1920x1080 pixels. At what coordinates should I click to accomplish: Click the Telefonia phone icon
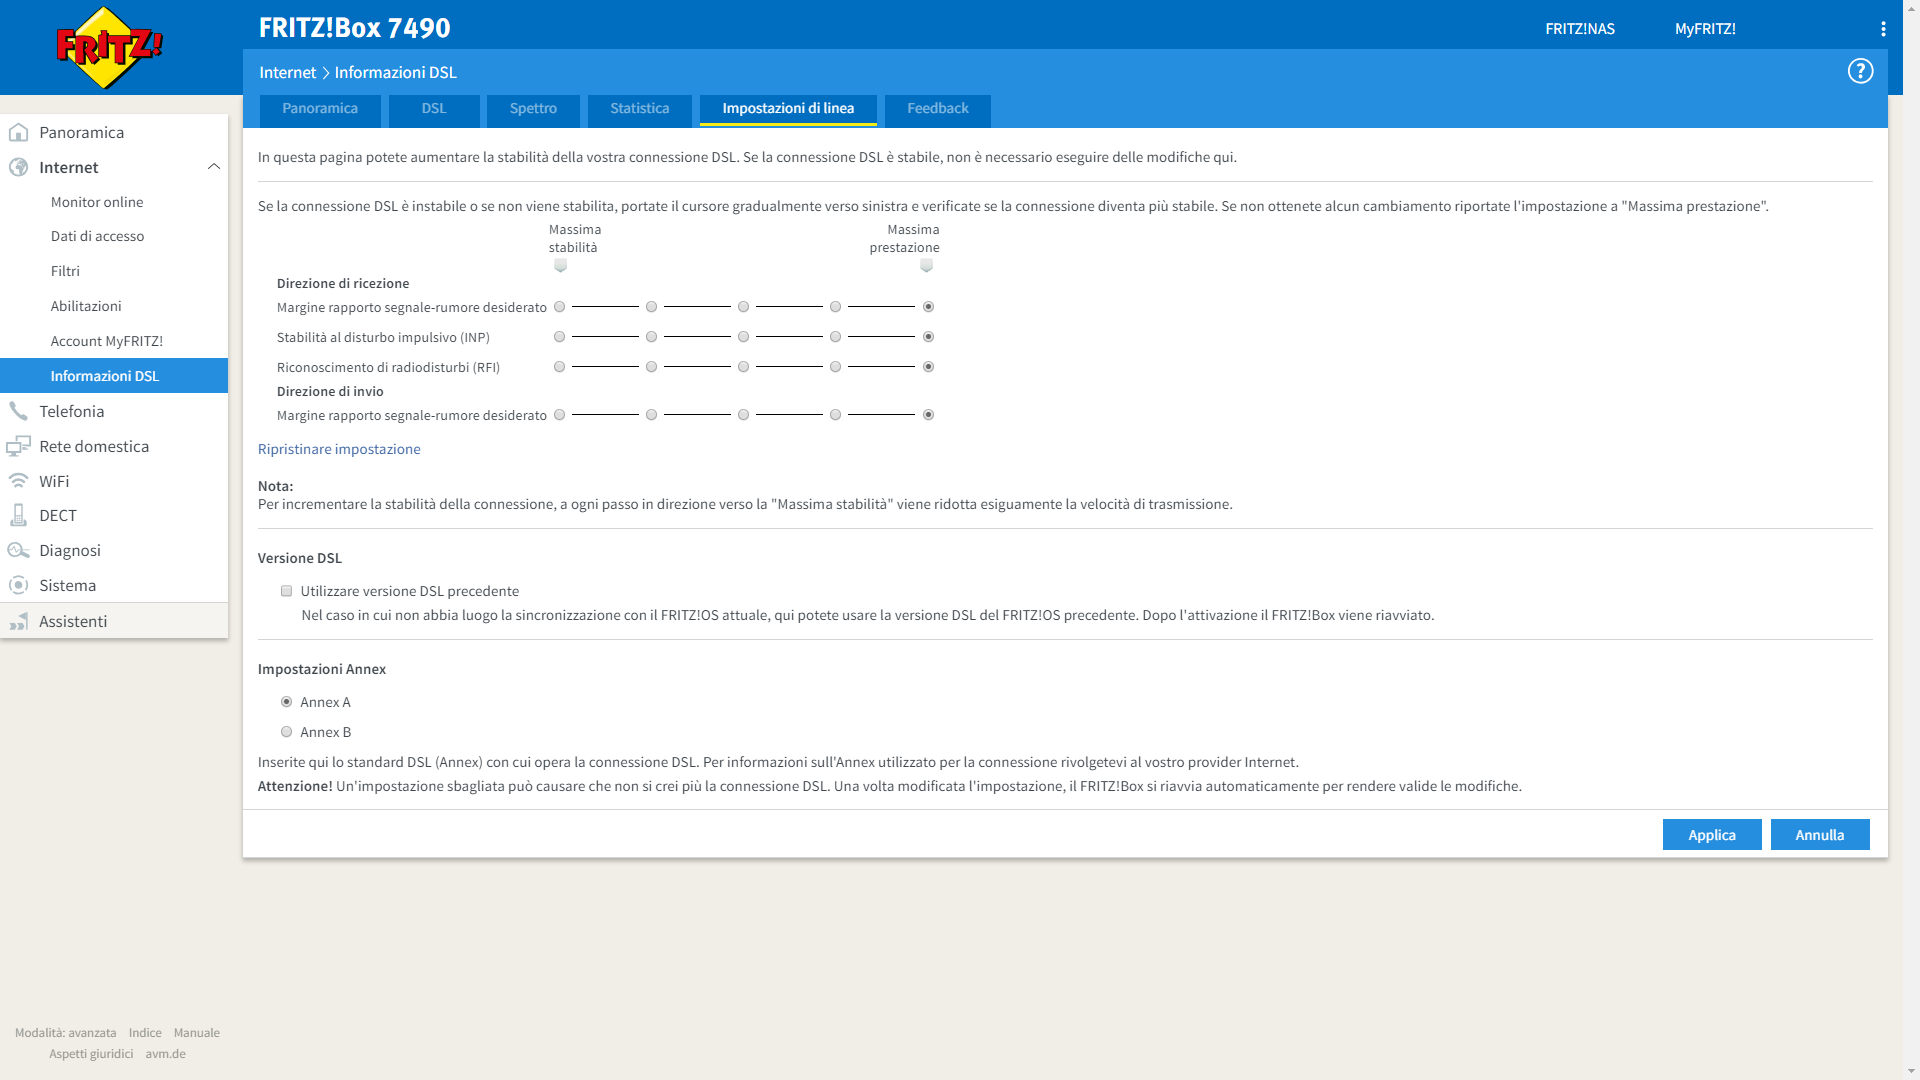(18, 411)
